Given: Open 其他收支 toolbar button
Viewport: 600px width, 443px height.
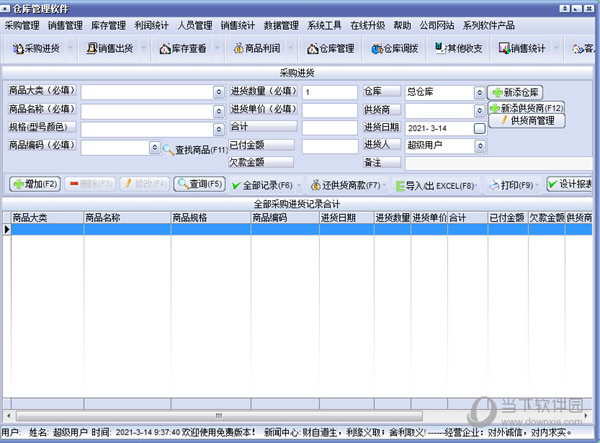Looking at the screenshot, I should (x=458, y=49).
